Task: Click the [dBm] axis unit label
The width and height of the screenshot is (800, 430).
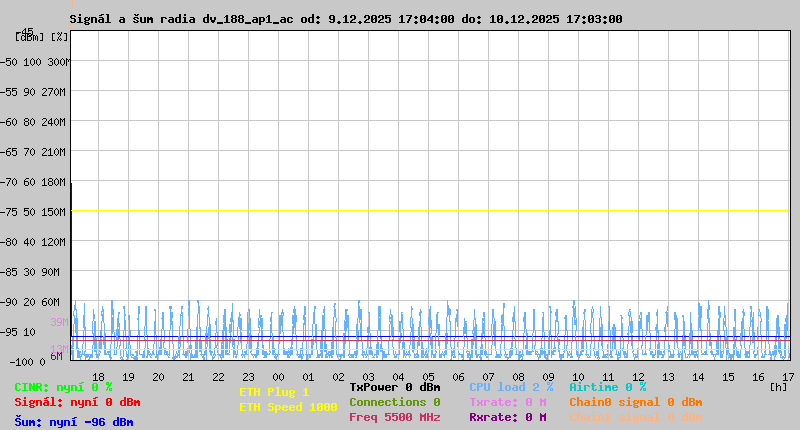Action: click(x=30, y=37)
